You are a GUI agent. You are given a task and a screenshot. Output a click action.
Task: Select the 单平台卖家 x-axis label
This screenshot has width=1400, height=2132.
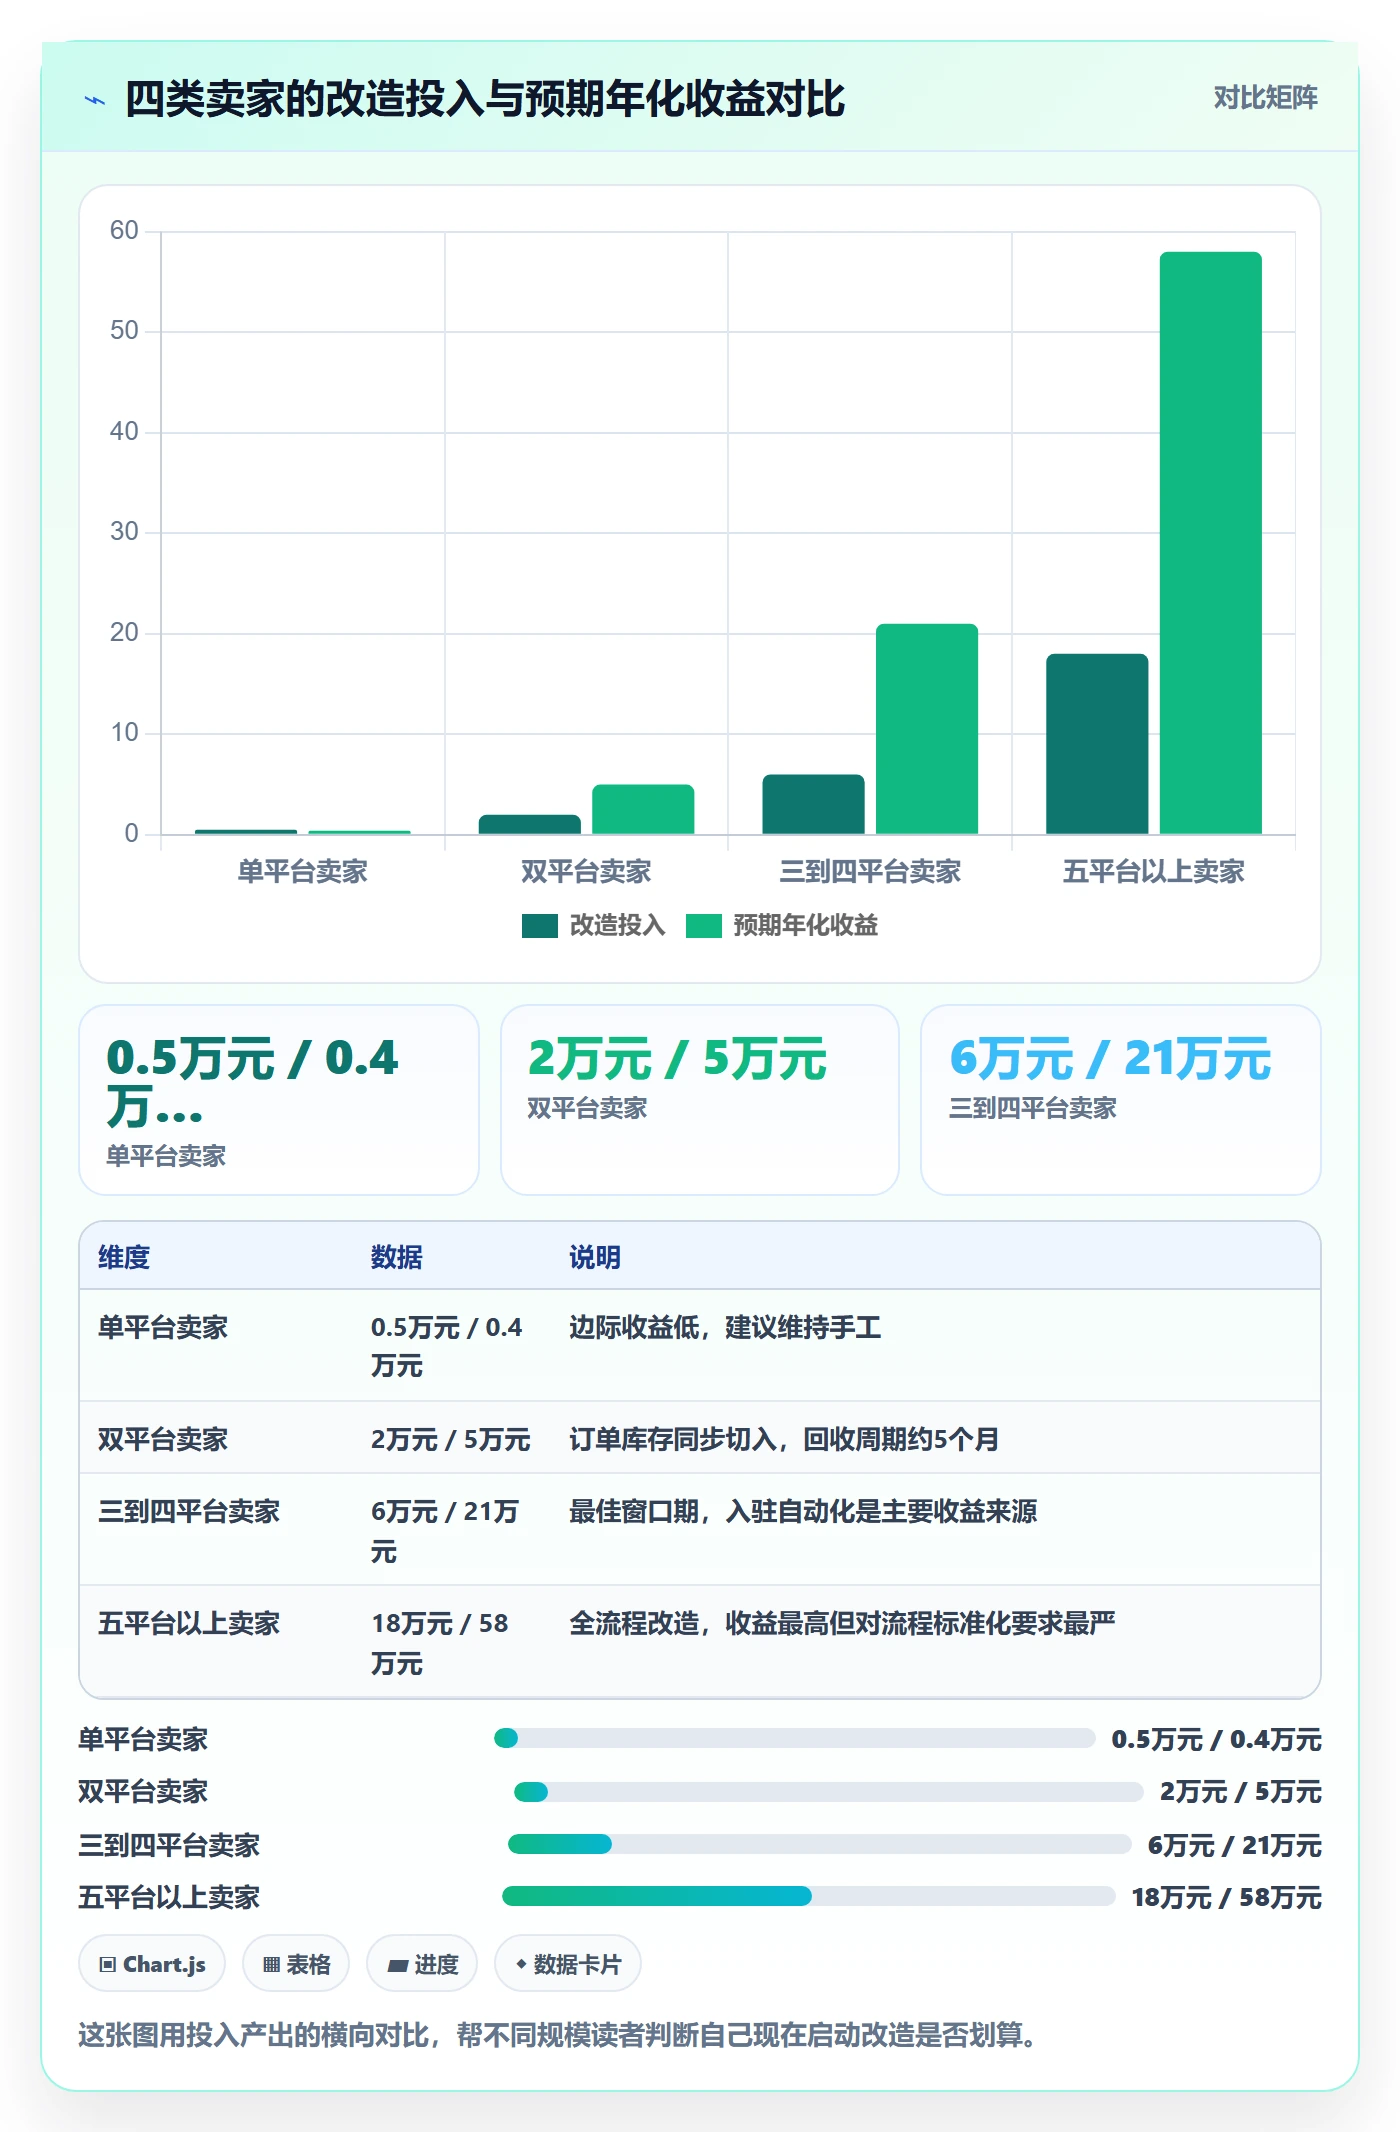(302, 872)
